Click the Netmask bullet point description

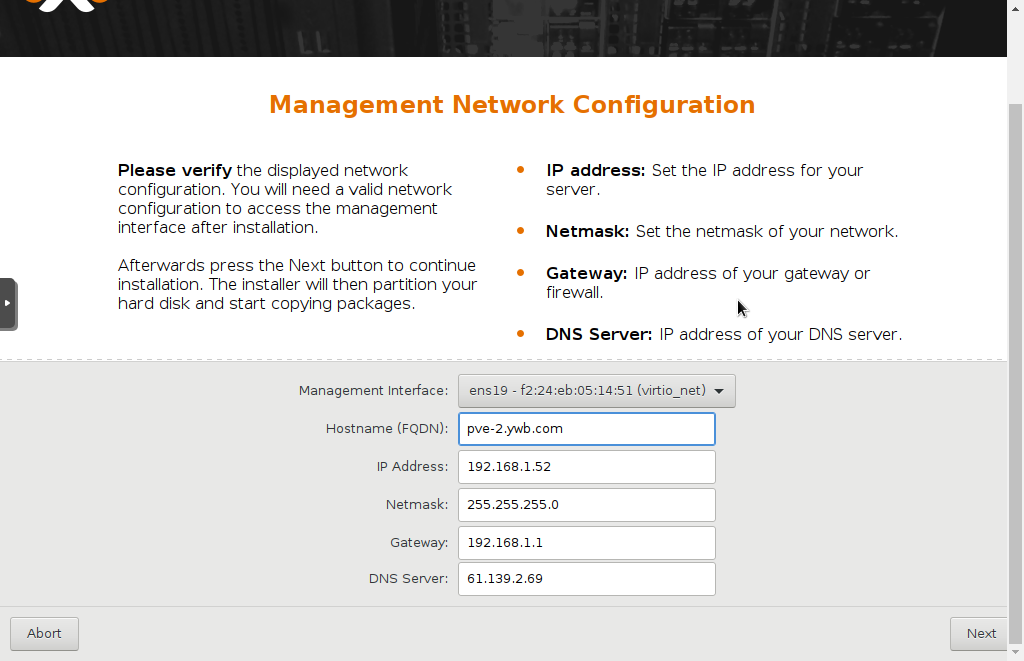(x=720, y=231)
